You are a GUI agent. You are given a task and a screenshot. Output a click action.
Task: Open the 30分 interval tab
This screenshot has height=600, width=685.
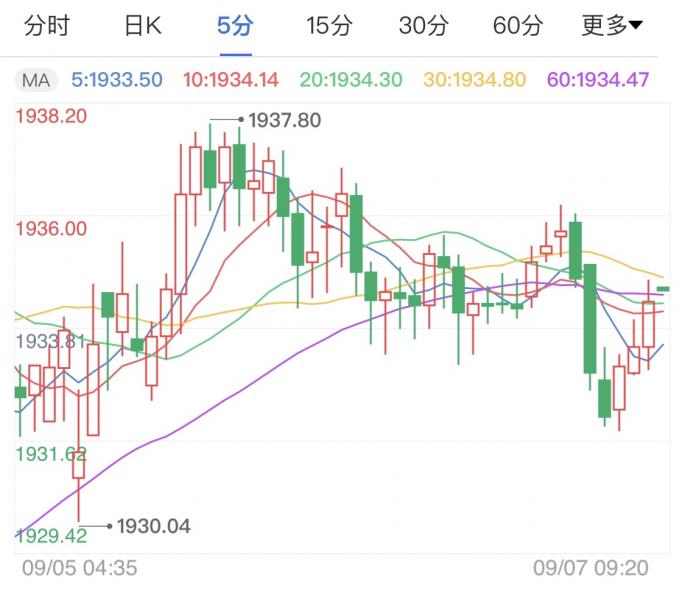coord(423,26)
